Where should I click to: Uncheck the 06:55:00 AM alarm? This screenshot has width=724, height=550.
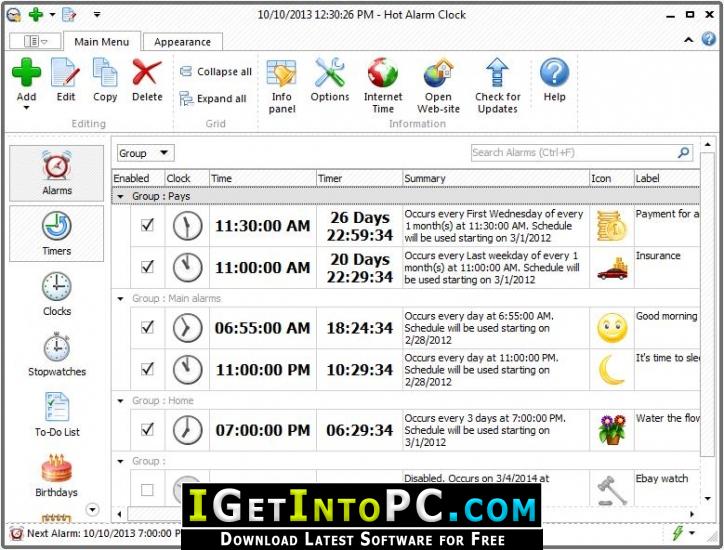point(147,327)
